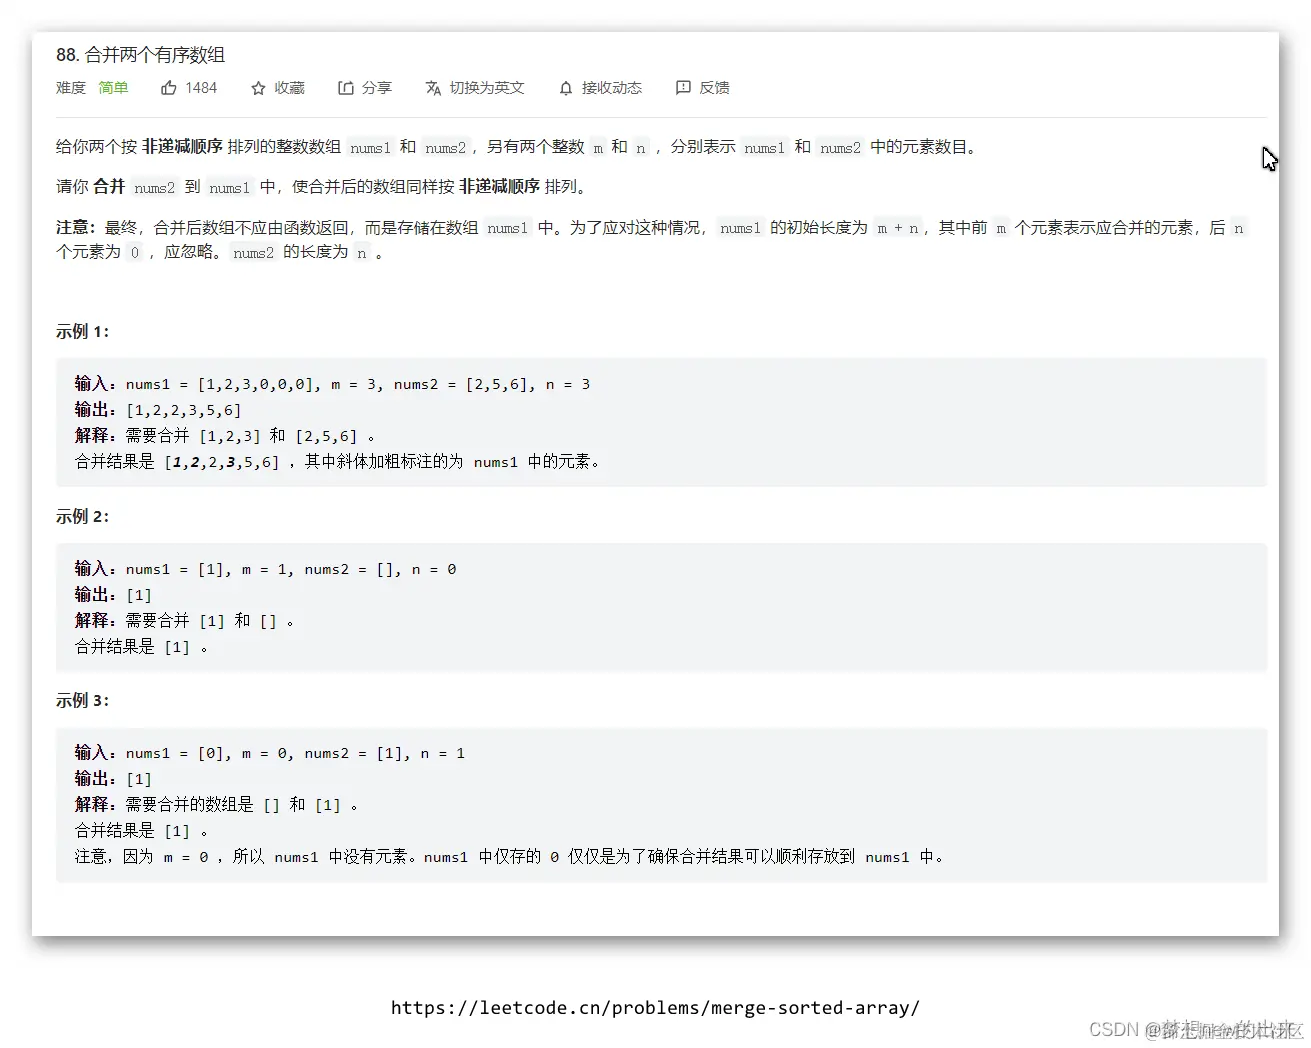Enable activity updates via 接收动态
The image size is (1311, 1048).
pyautogui.click(x=612, y=88)
